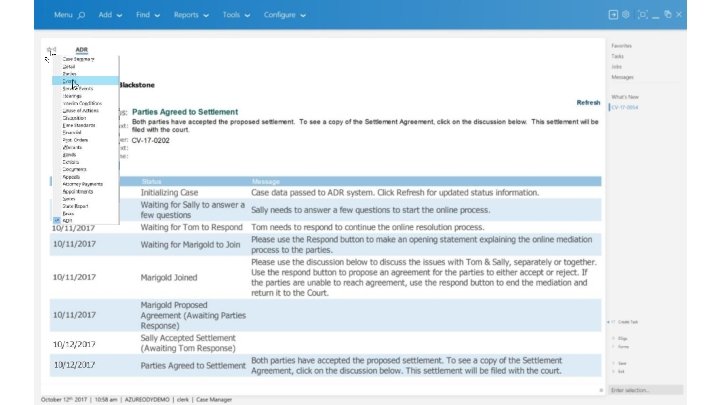Open the settings gear icon in header
720x405 pixels.
(625, 15)
